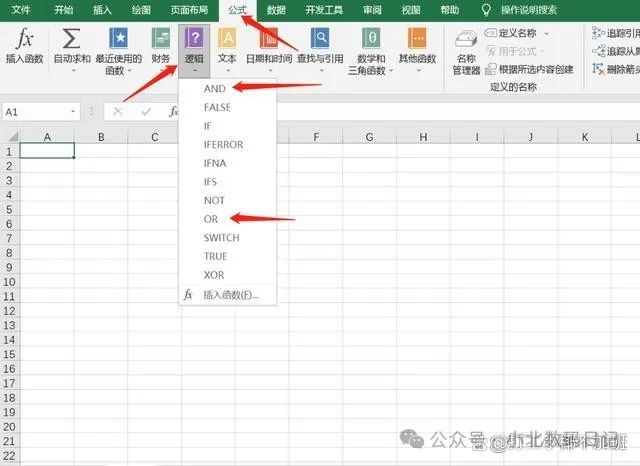Open the More Functions (其他函数) icon

417,39
